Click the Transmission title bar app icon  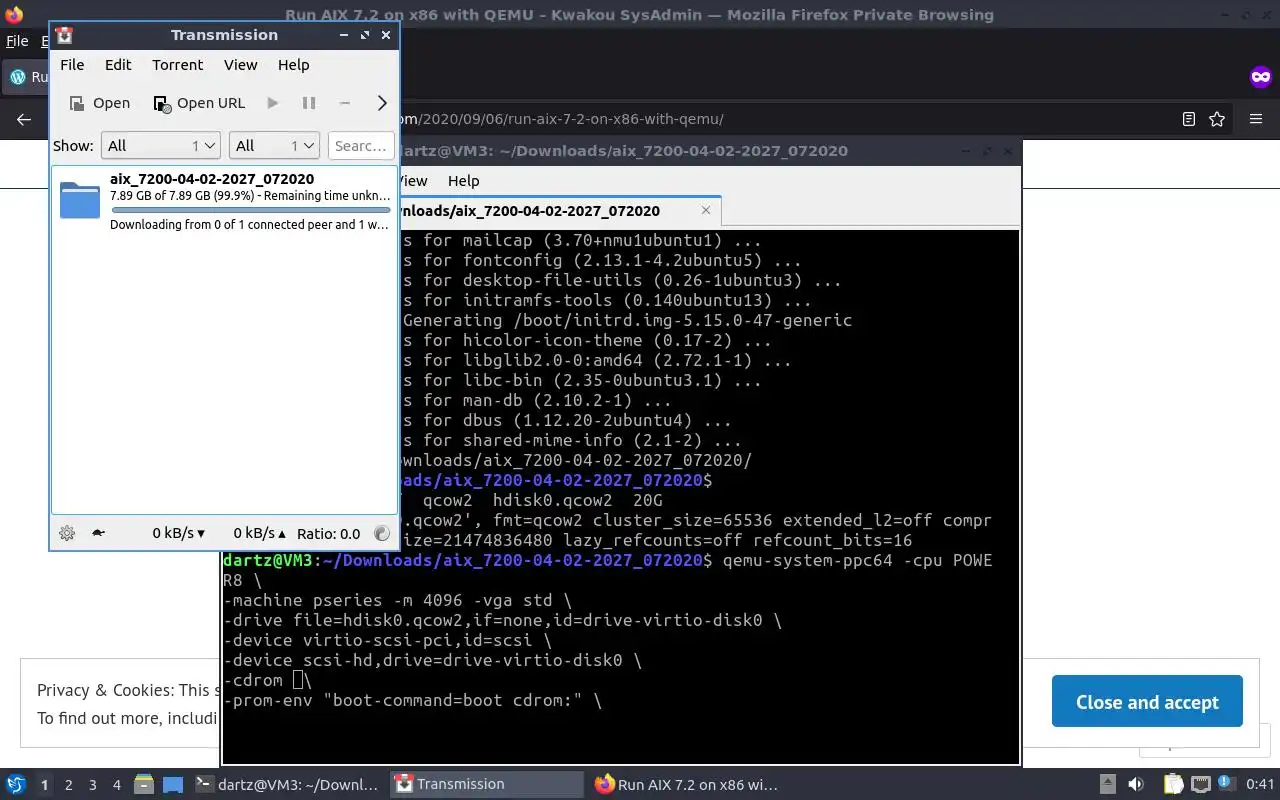pyautogui.click(x=64, y=35)
